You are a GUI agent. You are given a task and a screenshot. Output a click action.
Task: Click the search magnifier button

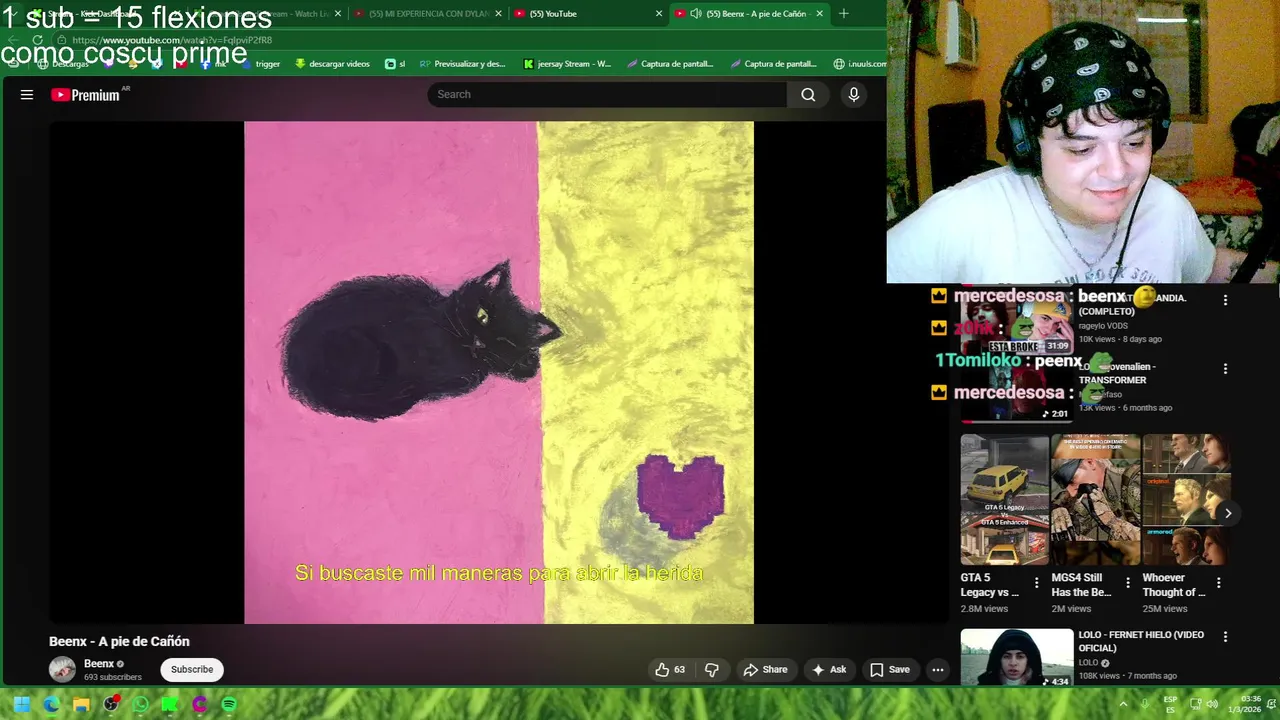pyautogui.click(x=808, y=94)
